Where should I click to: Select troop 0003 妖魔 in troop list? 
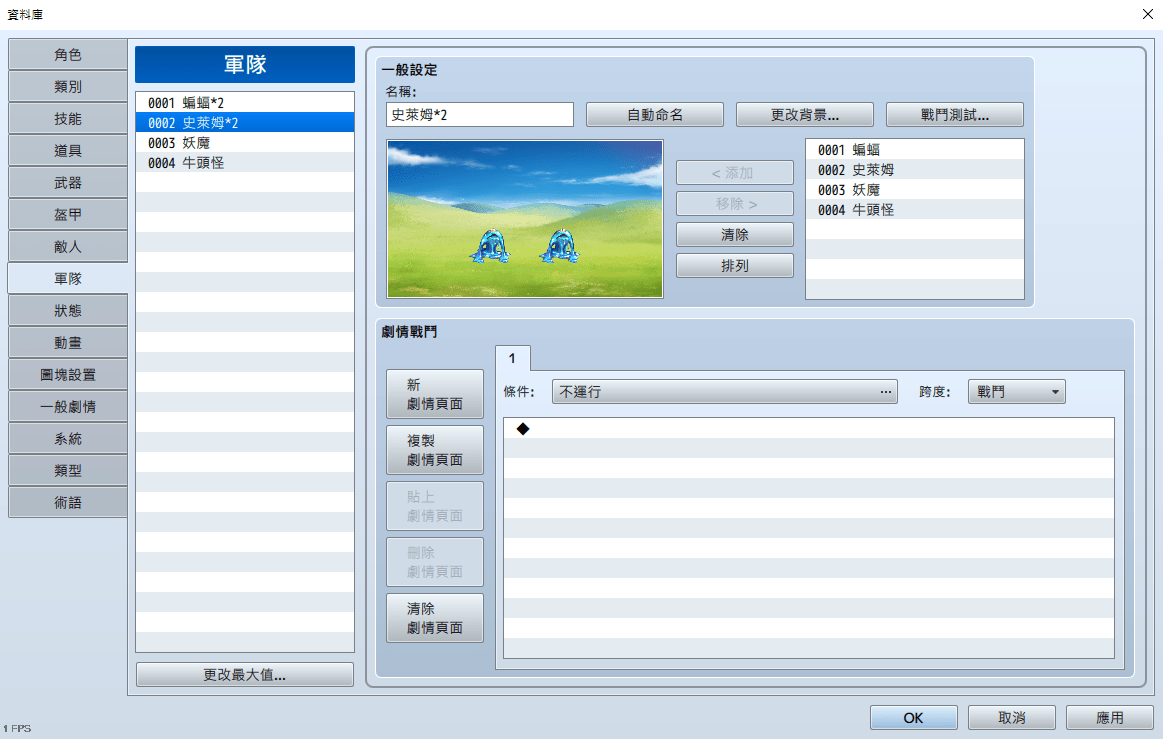(244, 143)
